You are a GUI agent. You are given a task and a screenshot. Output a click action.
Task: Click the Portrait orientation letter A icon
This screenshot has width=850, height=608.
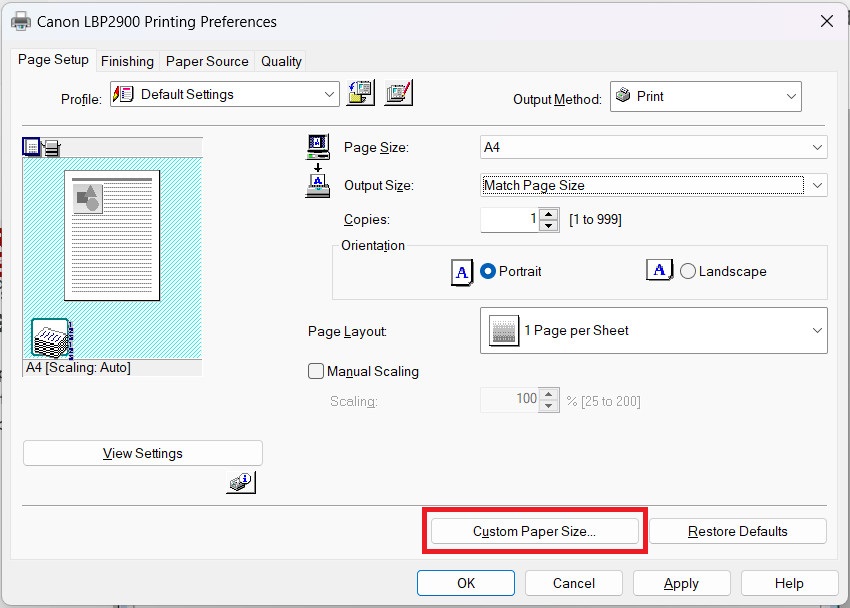pyautogui.click(x=461, y=271)
